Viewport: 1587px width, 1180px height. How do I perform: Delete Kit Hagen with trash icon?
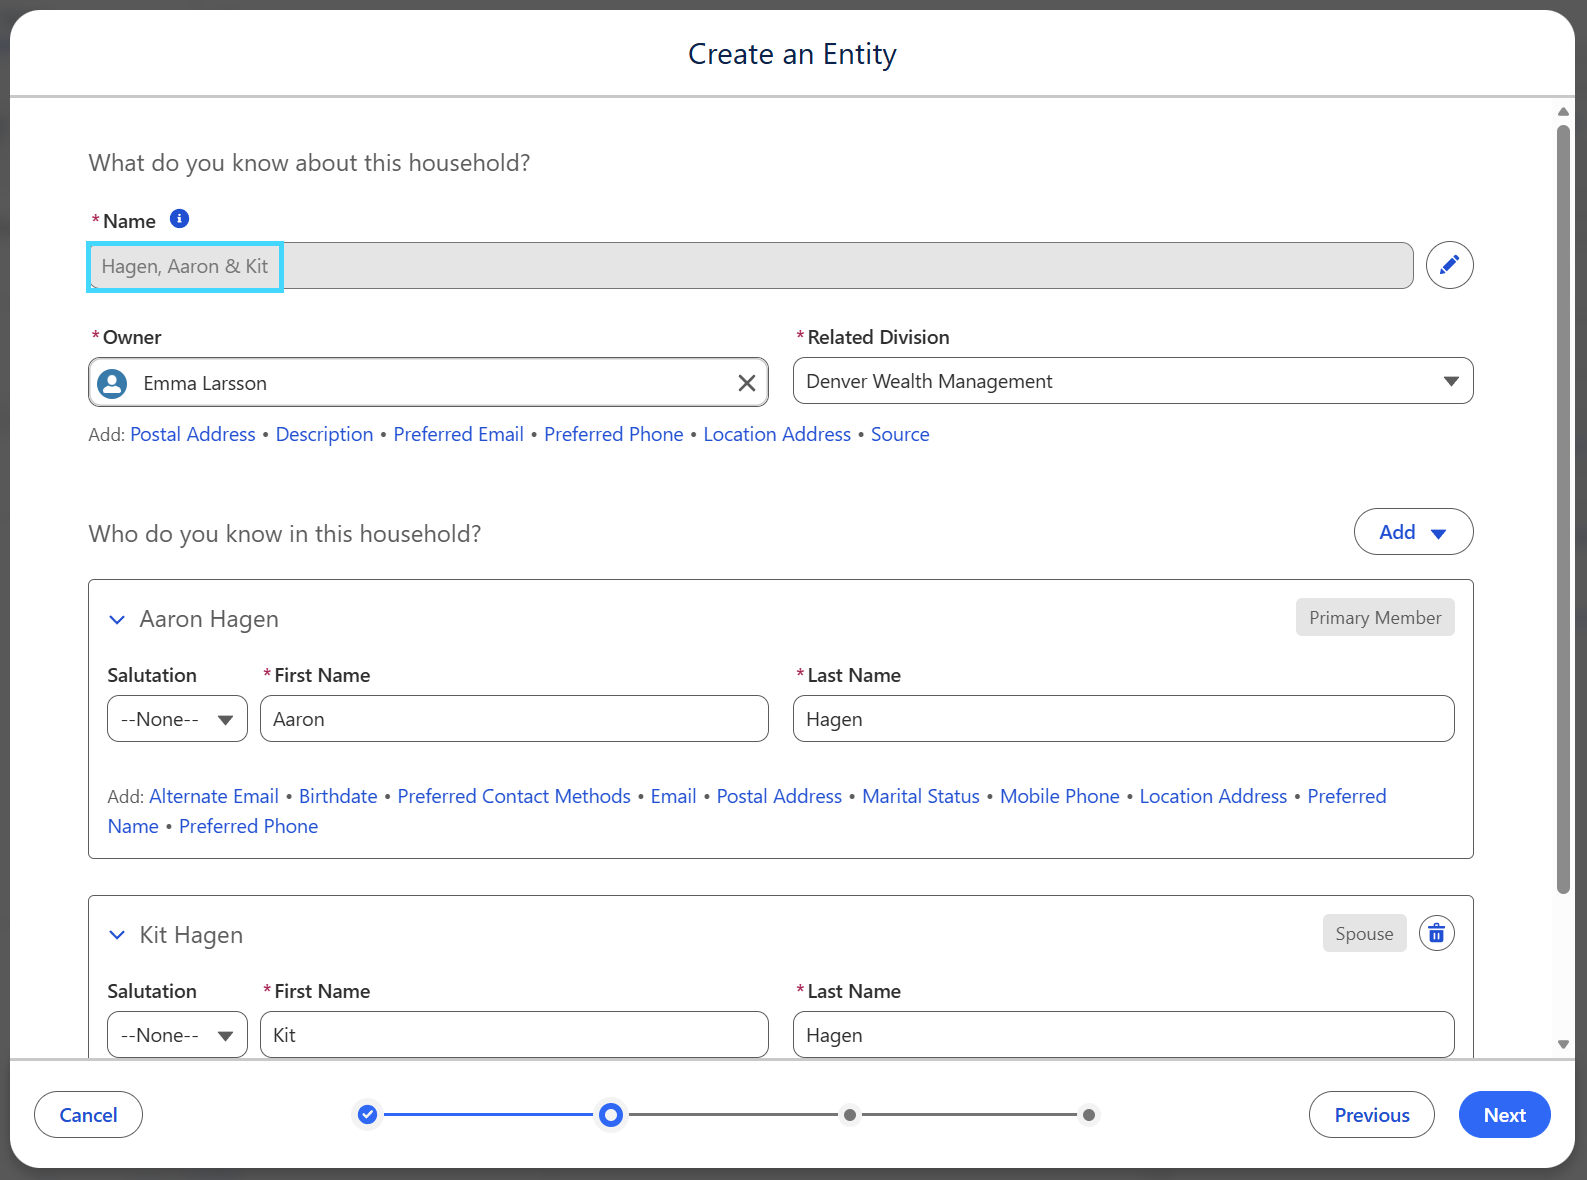(1436, 933)
